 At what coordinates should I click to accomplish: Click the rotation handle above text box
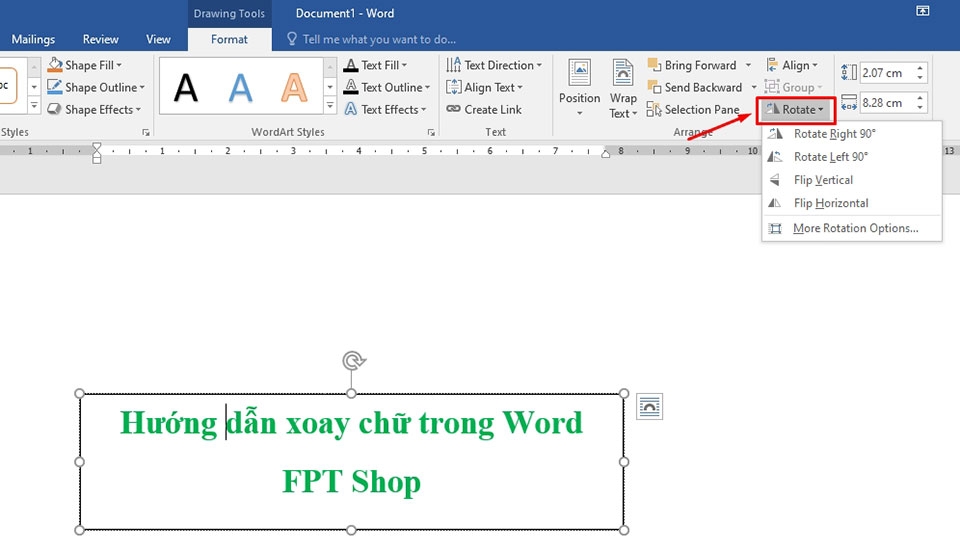click(353, 361)
